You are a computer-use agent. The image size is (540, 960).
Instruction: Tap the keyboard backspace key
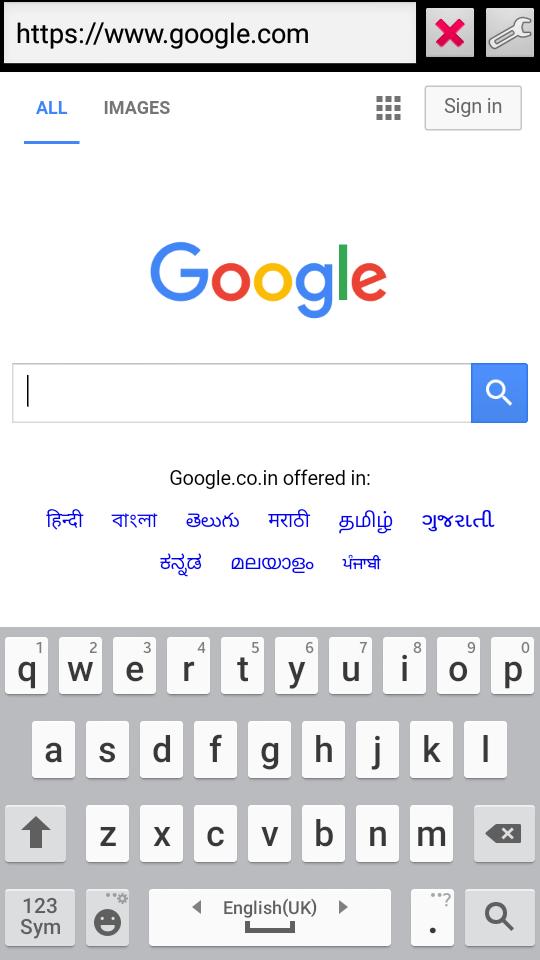coord(504,833)
